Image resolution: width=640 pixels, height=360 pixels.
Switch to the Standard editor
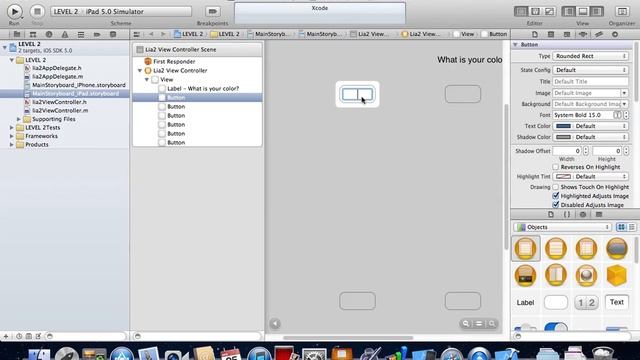point(520,11)
